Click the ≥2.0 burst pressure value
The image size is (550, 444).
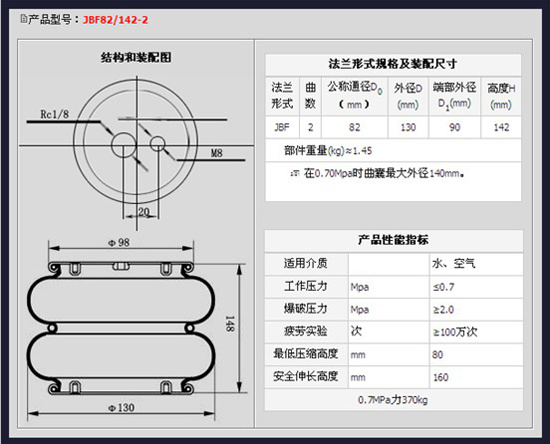tap(443, 310)
